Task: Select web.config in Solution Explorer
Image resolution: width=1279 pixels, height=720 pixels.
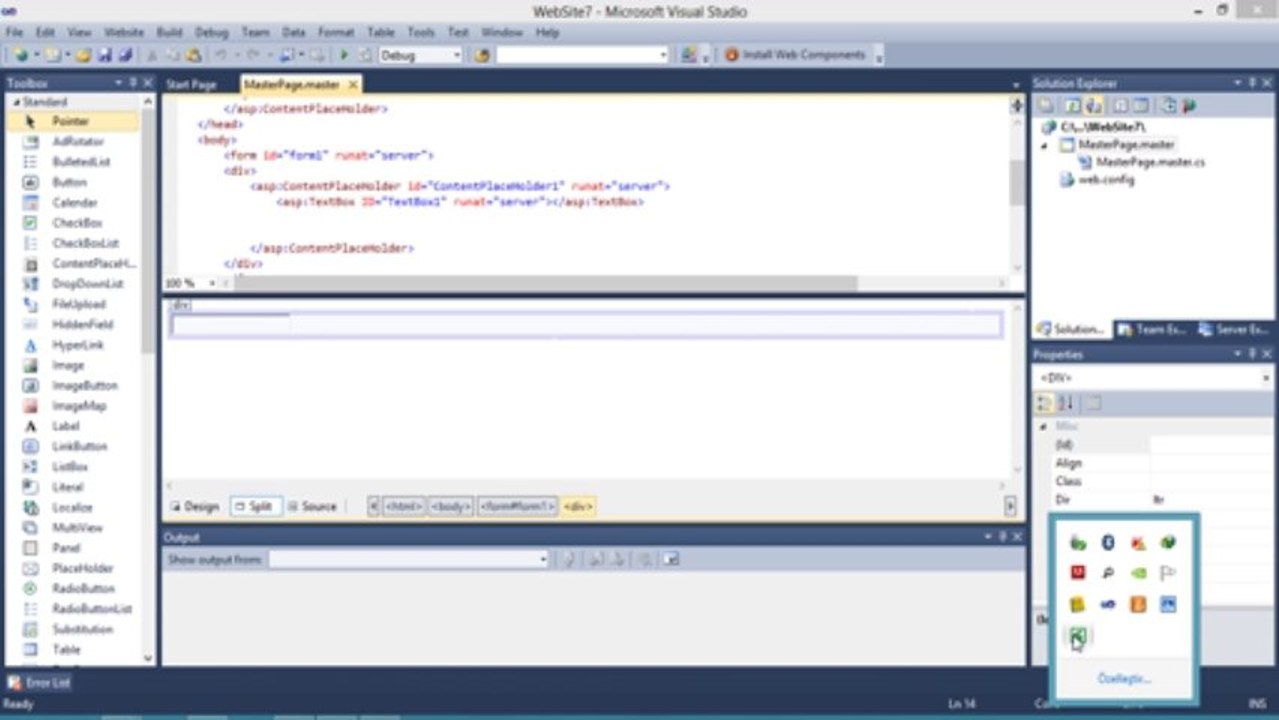Action: tap(1106, 181)
